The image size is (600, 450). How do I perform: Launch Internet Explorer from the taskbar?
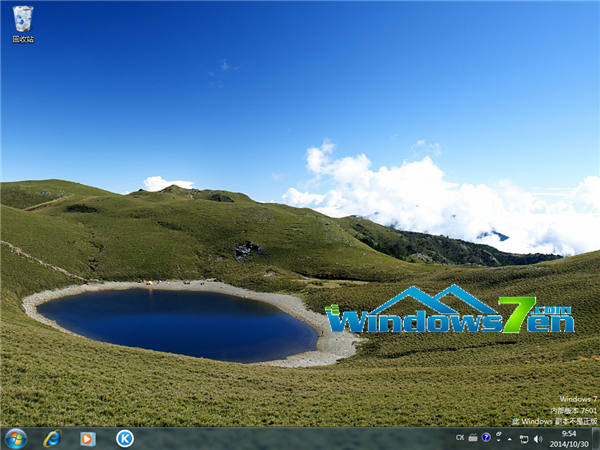click(x=52, y=438)
